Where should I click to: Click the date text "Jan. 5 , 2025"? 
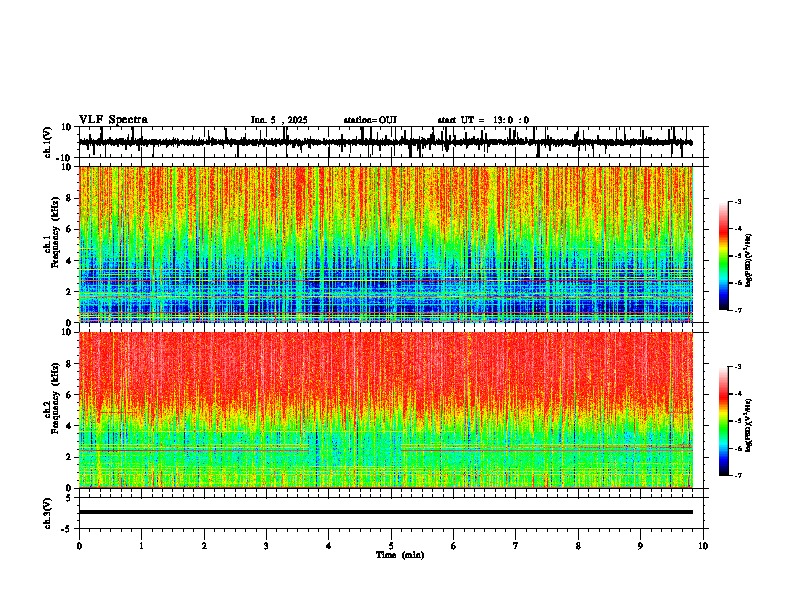(x=279, y=120)
